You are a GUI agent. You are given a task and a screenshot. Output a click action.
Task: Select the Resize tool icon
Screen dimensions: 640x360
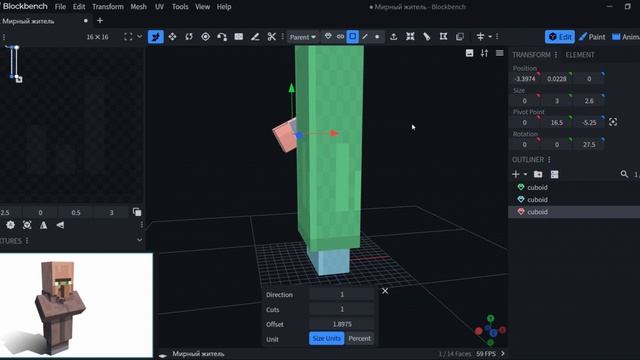(x=172, y=37)
